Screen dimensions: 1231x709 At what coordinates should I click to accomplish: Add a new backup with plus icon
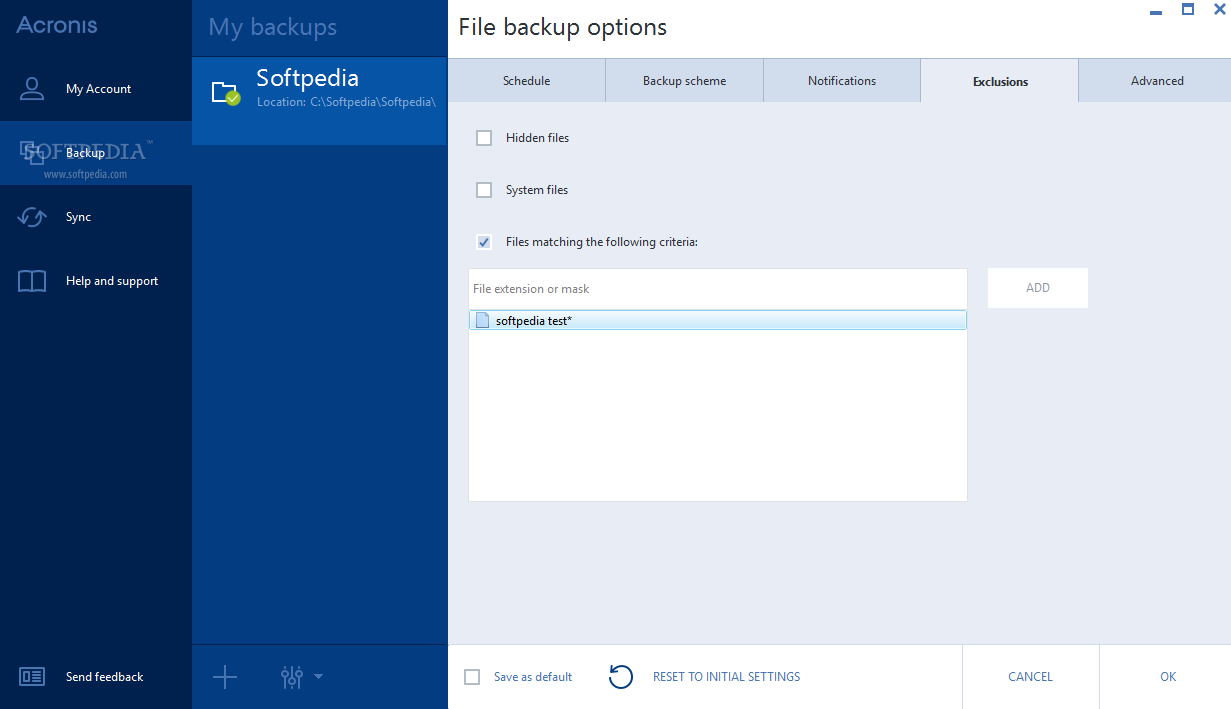click(x=225, y=677)
